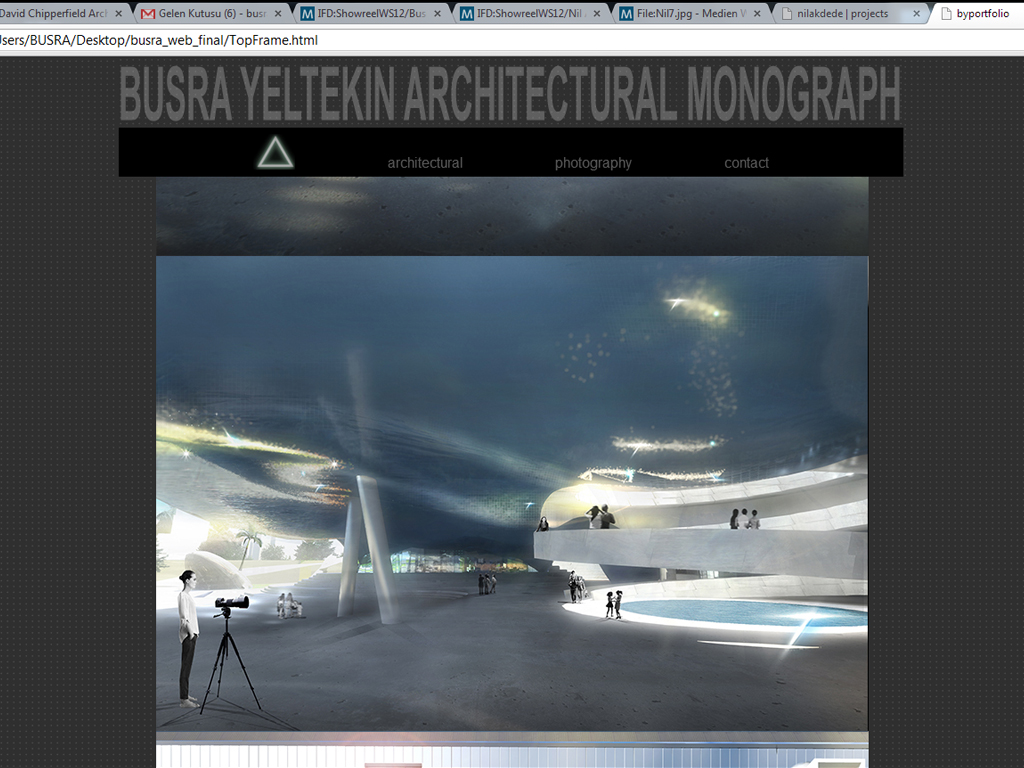Click the main architectural rendering image

[512, 490]
